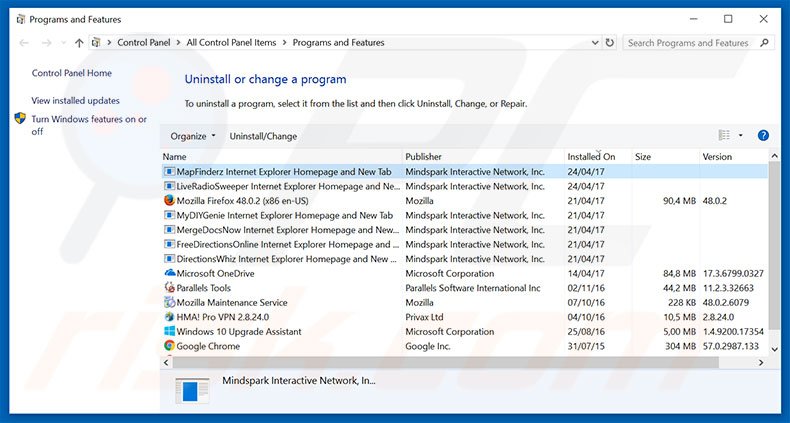The image size is (790, 423).
Task: Open the recent locations dropdown arrow
Action: [63, 43]
